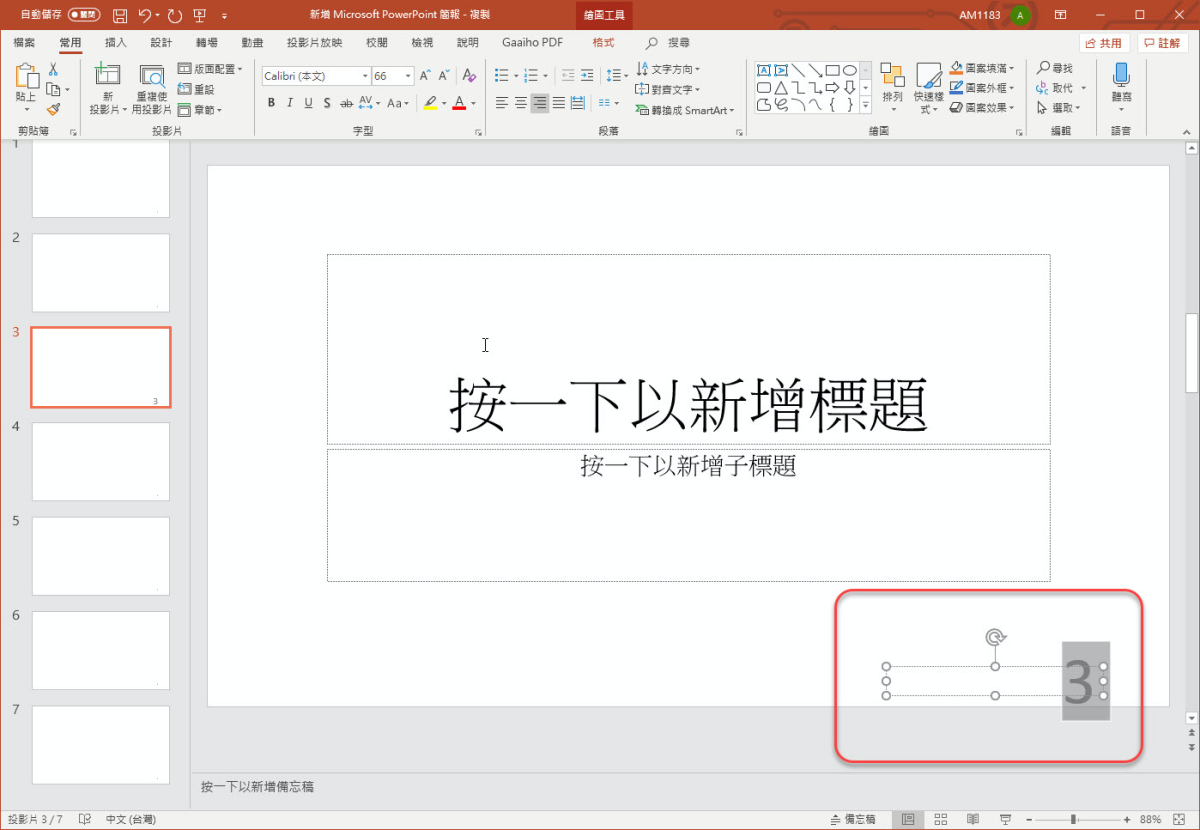Toggle the AutoSave (自動儲存) switch

tap(84, 15)
